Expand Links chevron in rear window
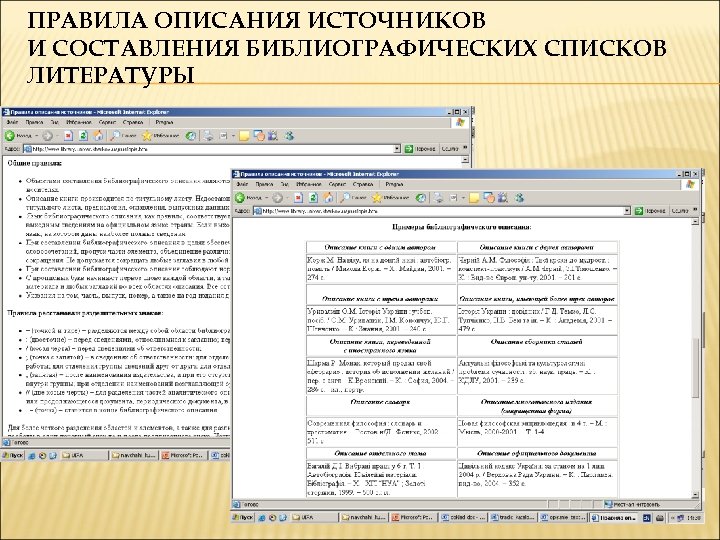 [x=465, y=148]
